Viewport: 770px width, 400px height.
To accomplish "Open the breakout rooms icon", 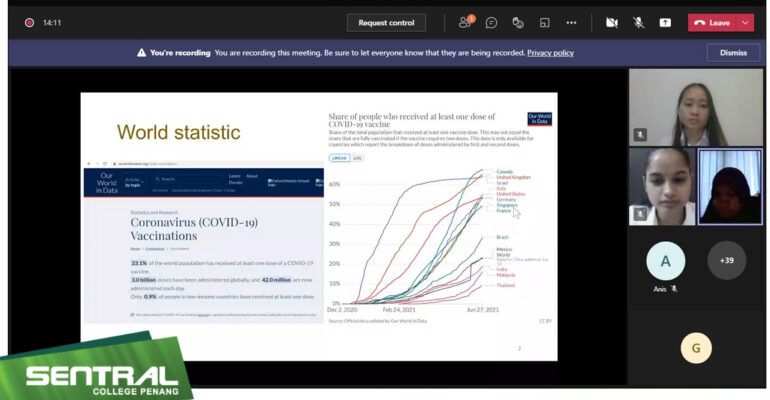I will [545, 23].
